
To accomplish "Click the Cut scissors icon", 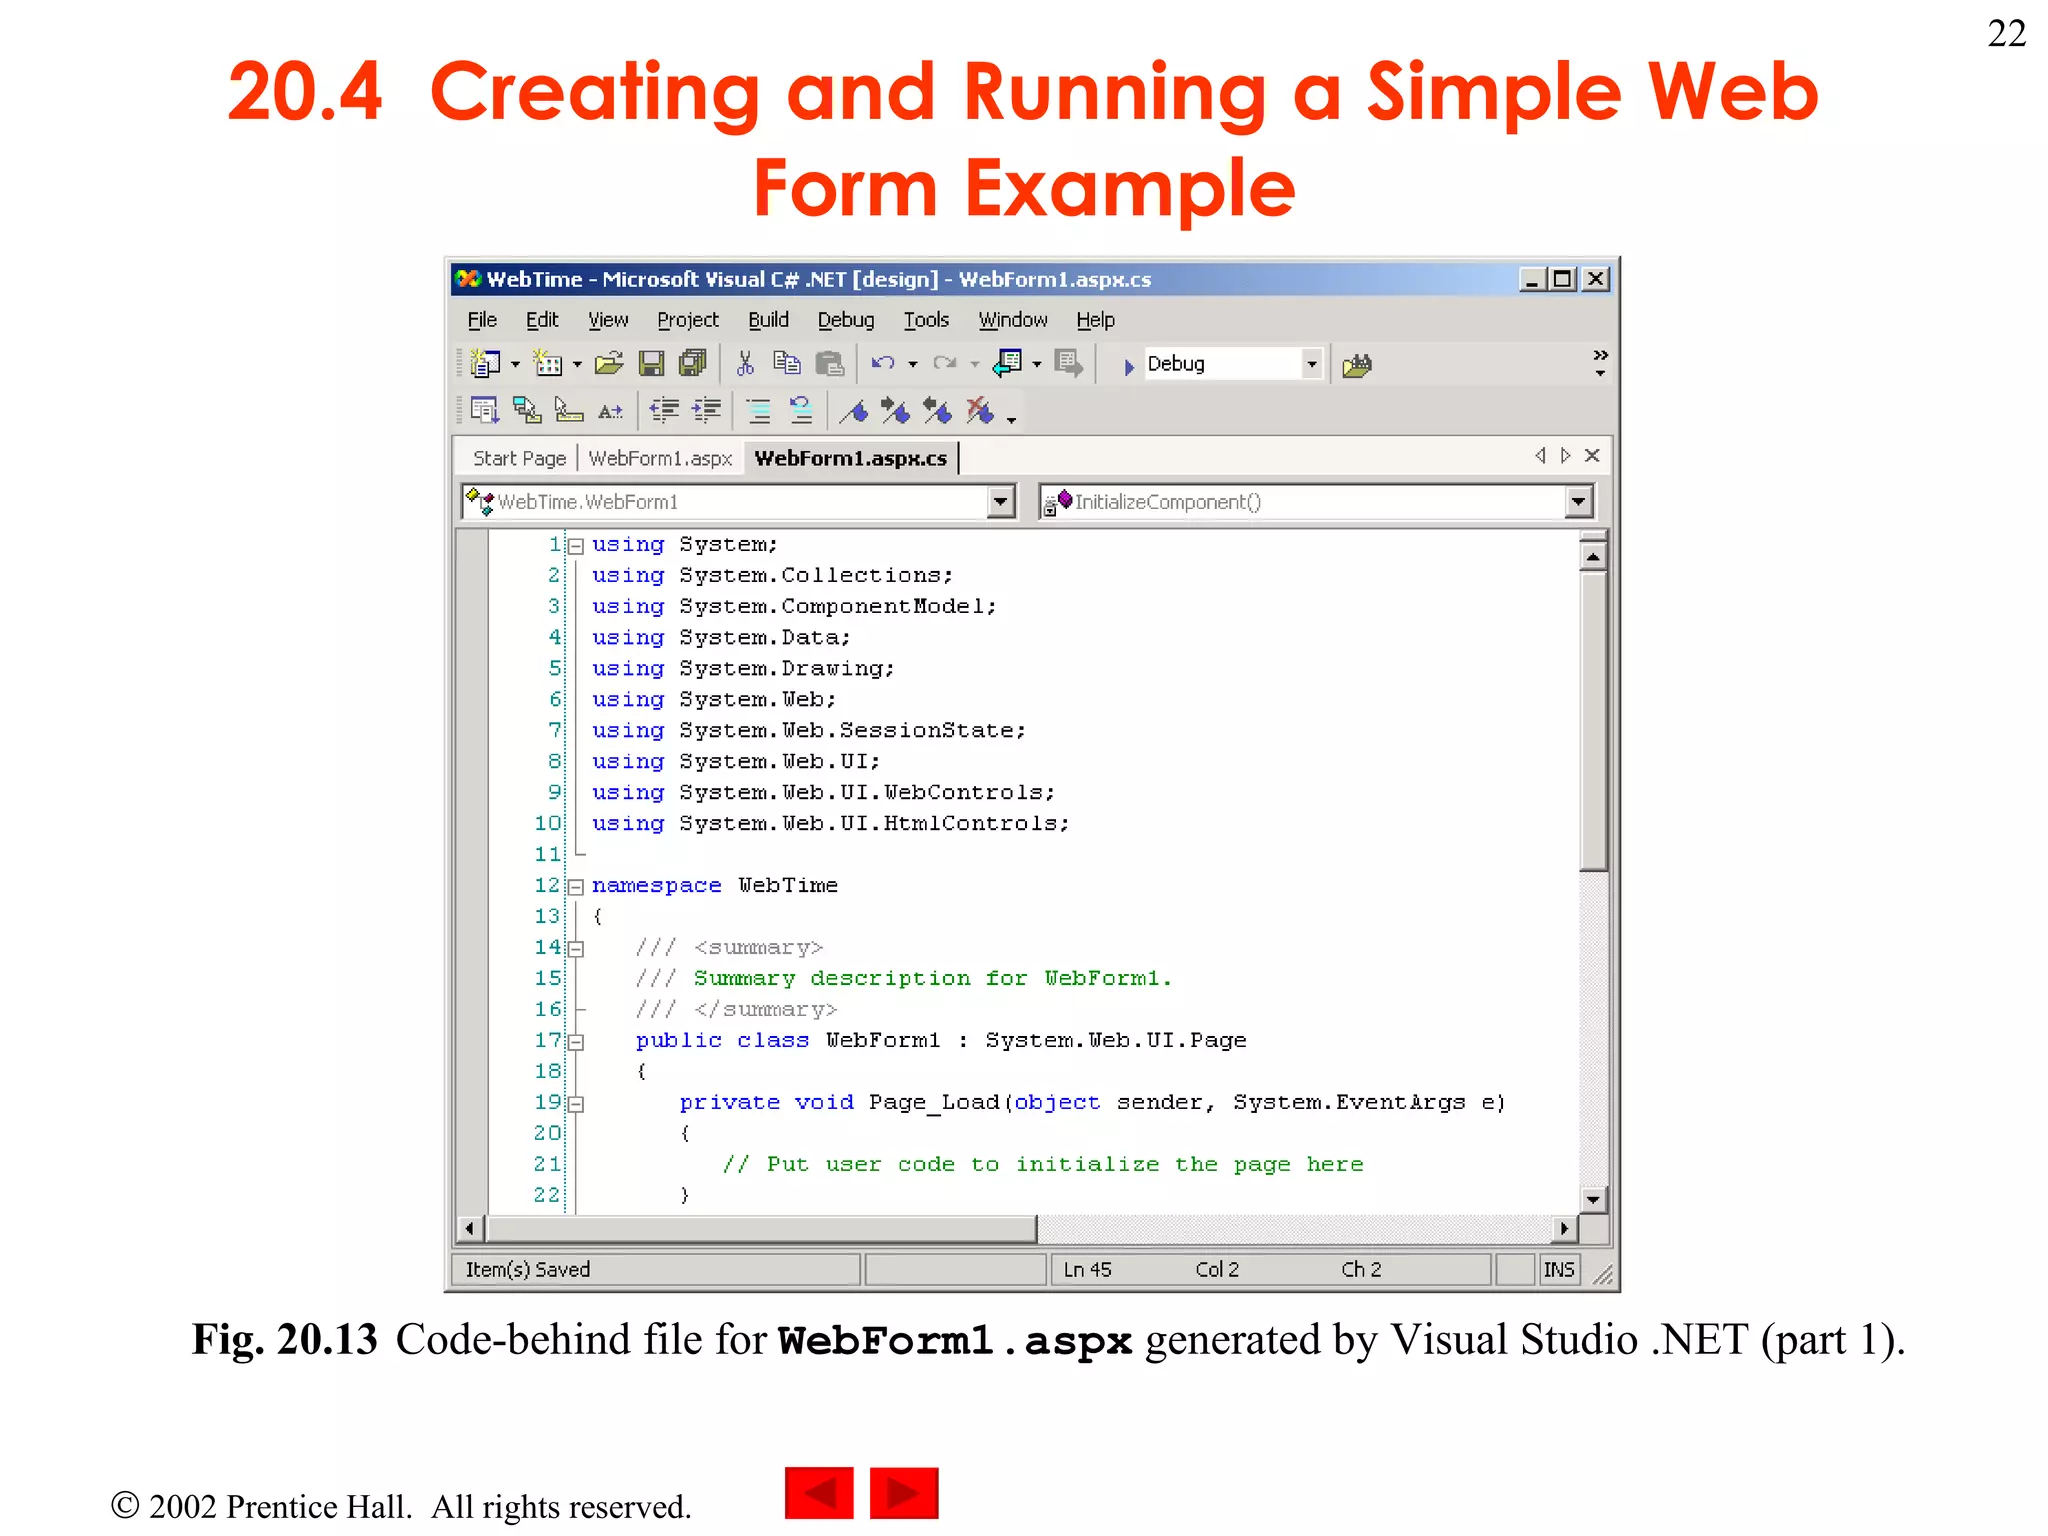I will pyautogui.click(x=745, y=364).
